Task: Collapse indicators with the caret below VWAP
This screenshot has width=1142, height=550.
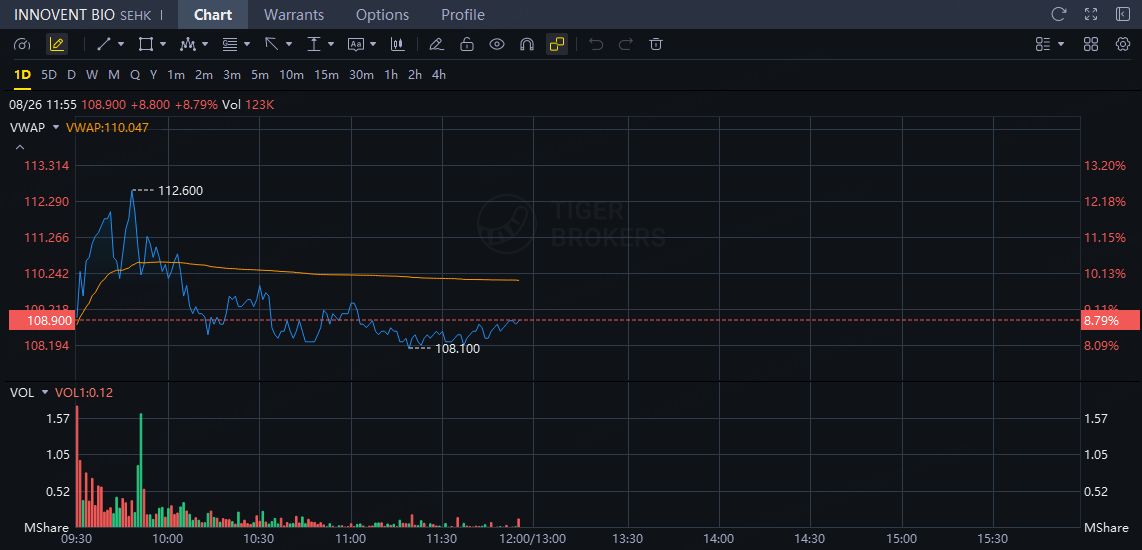Action: click(x=19, y=147)
